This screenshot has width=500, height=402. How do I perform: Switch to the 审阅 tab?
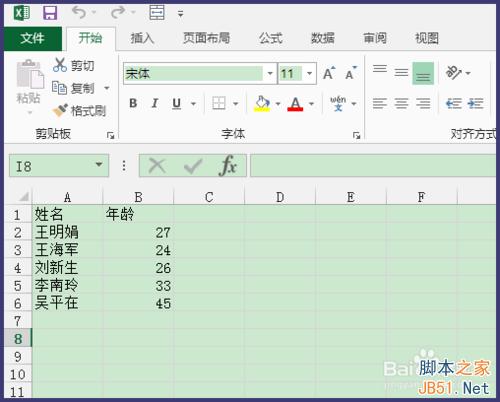pos(375,38)
